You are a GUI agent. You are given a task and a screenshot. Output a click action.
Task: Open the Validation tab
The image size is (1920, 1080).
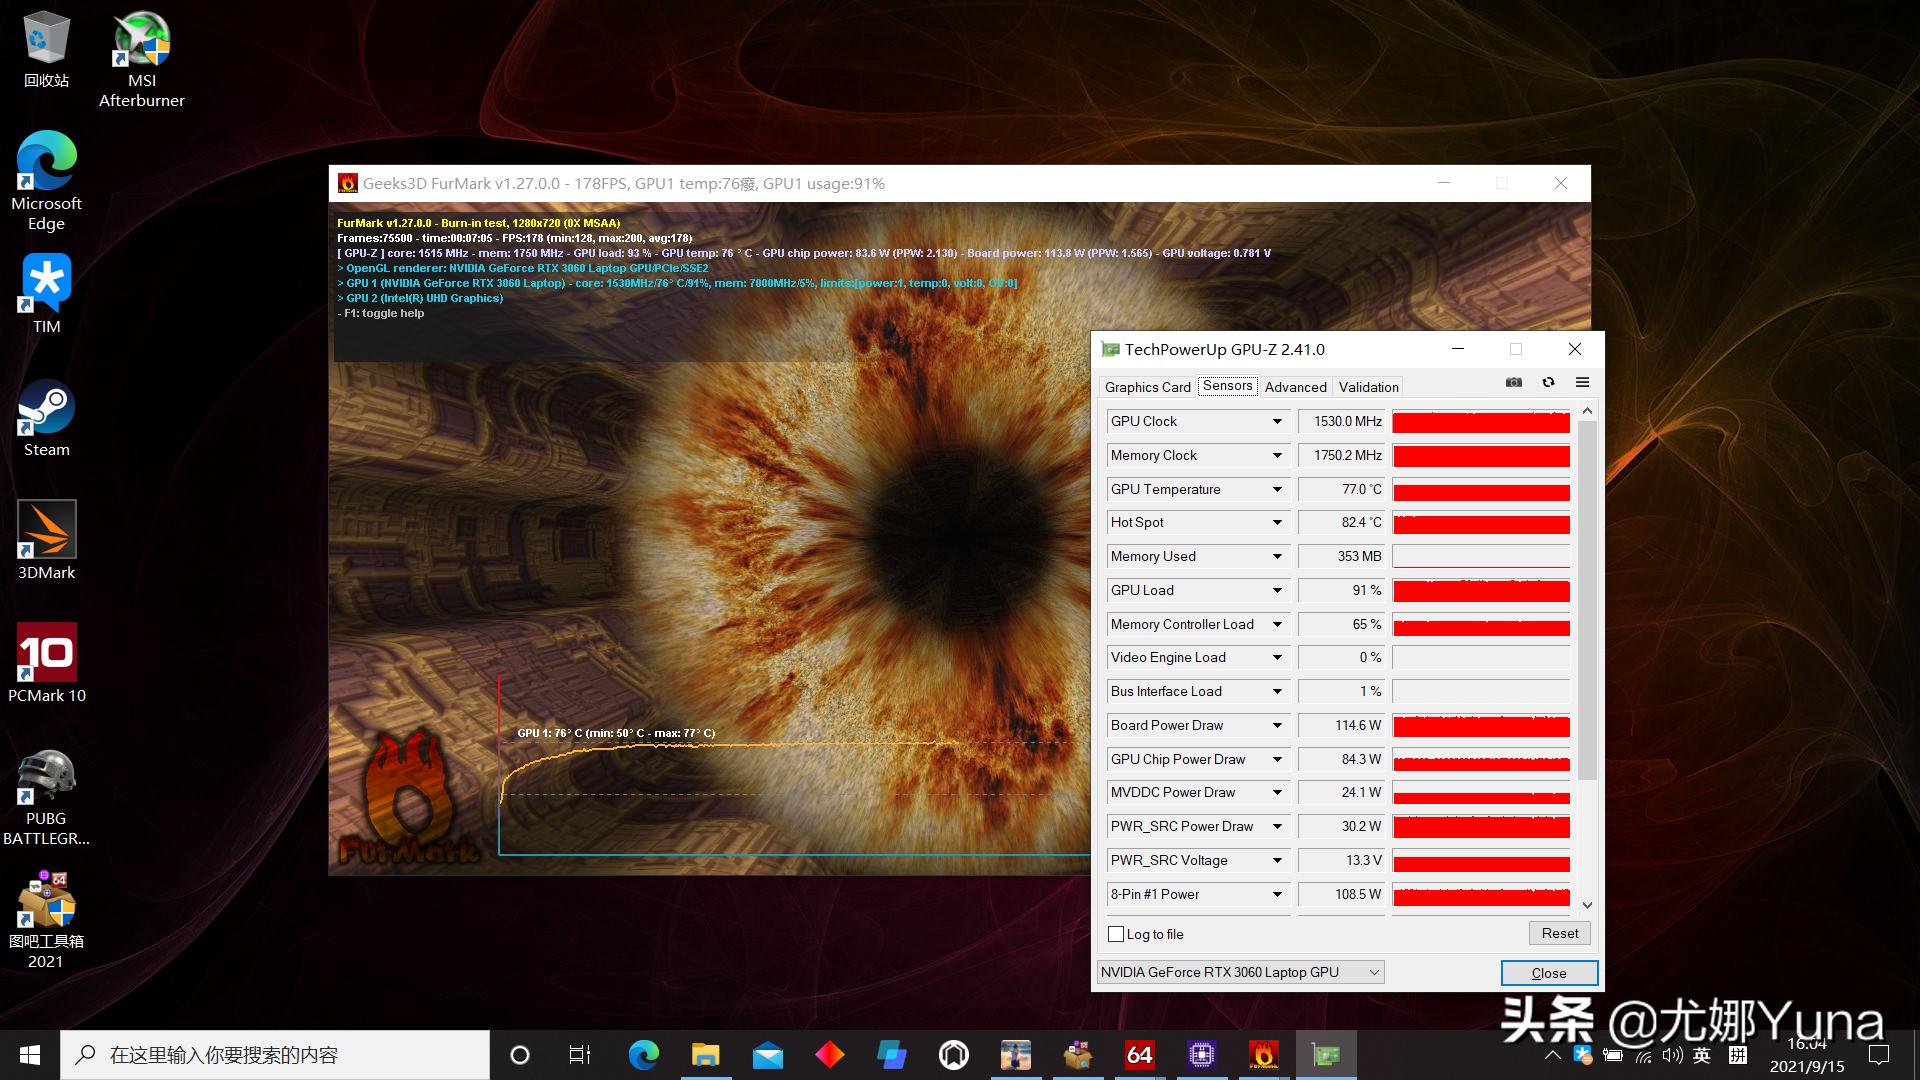(1368, 387)
